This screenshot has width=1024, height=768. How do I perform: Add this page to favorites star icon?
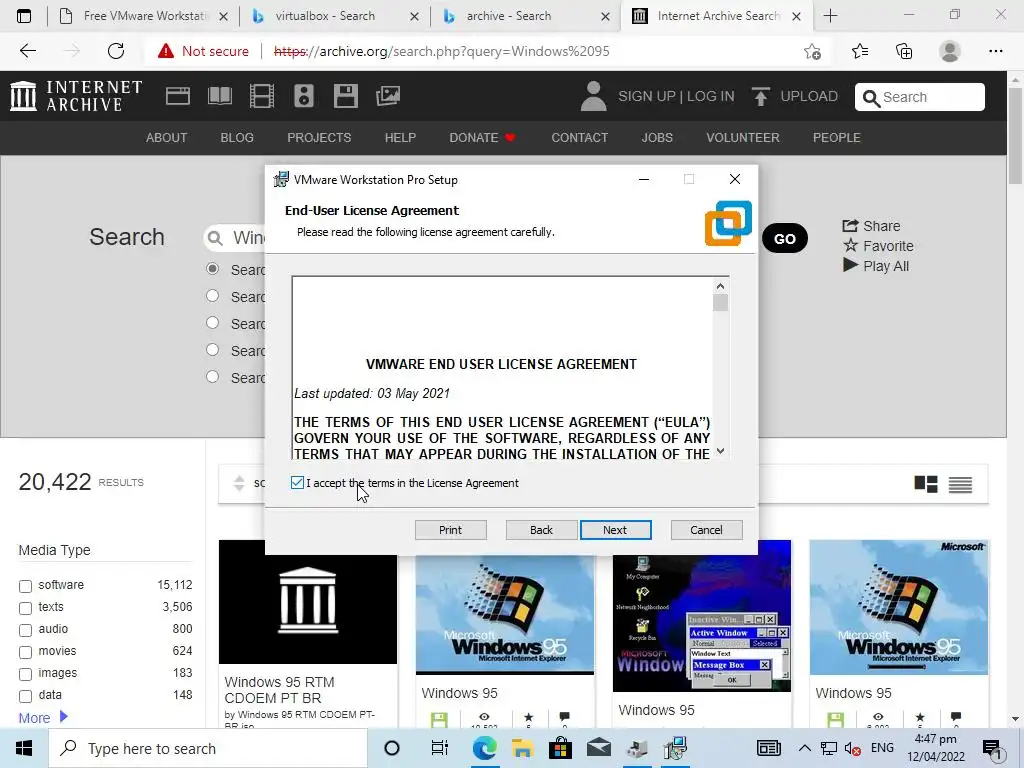point(812,52)
